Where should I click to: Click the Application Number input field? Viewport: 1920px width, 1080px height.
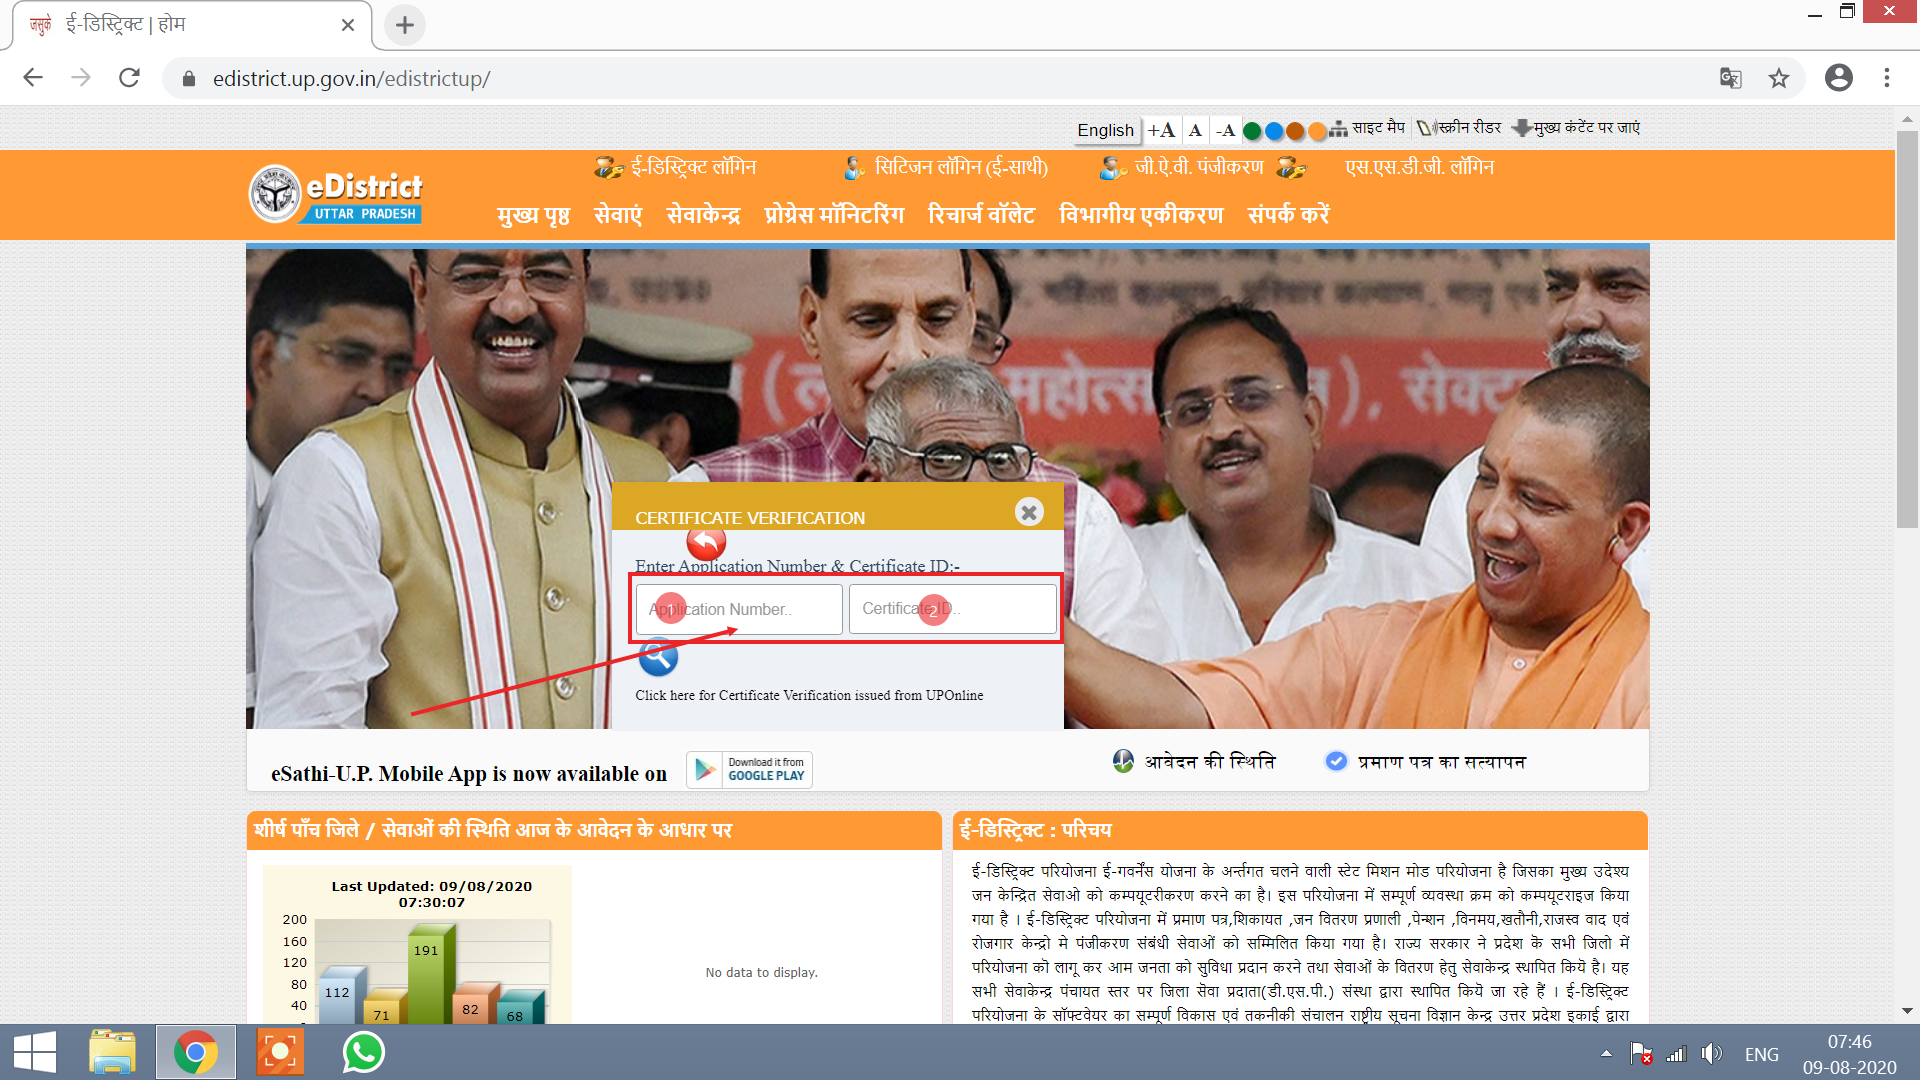point(739,609)
